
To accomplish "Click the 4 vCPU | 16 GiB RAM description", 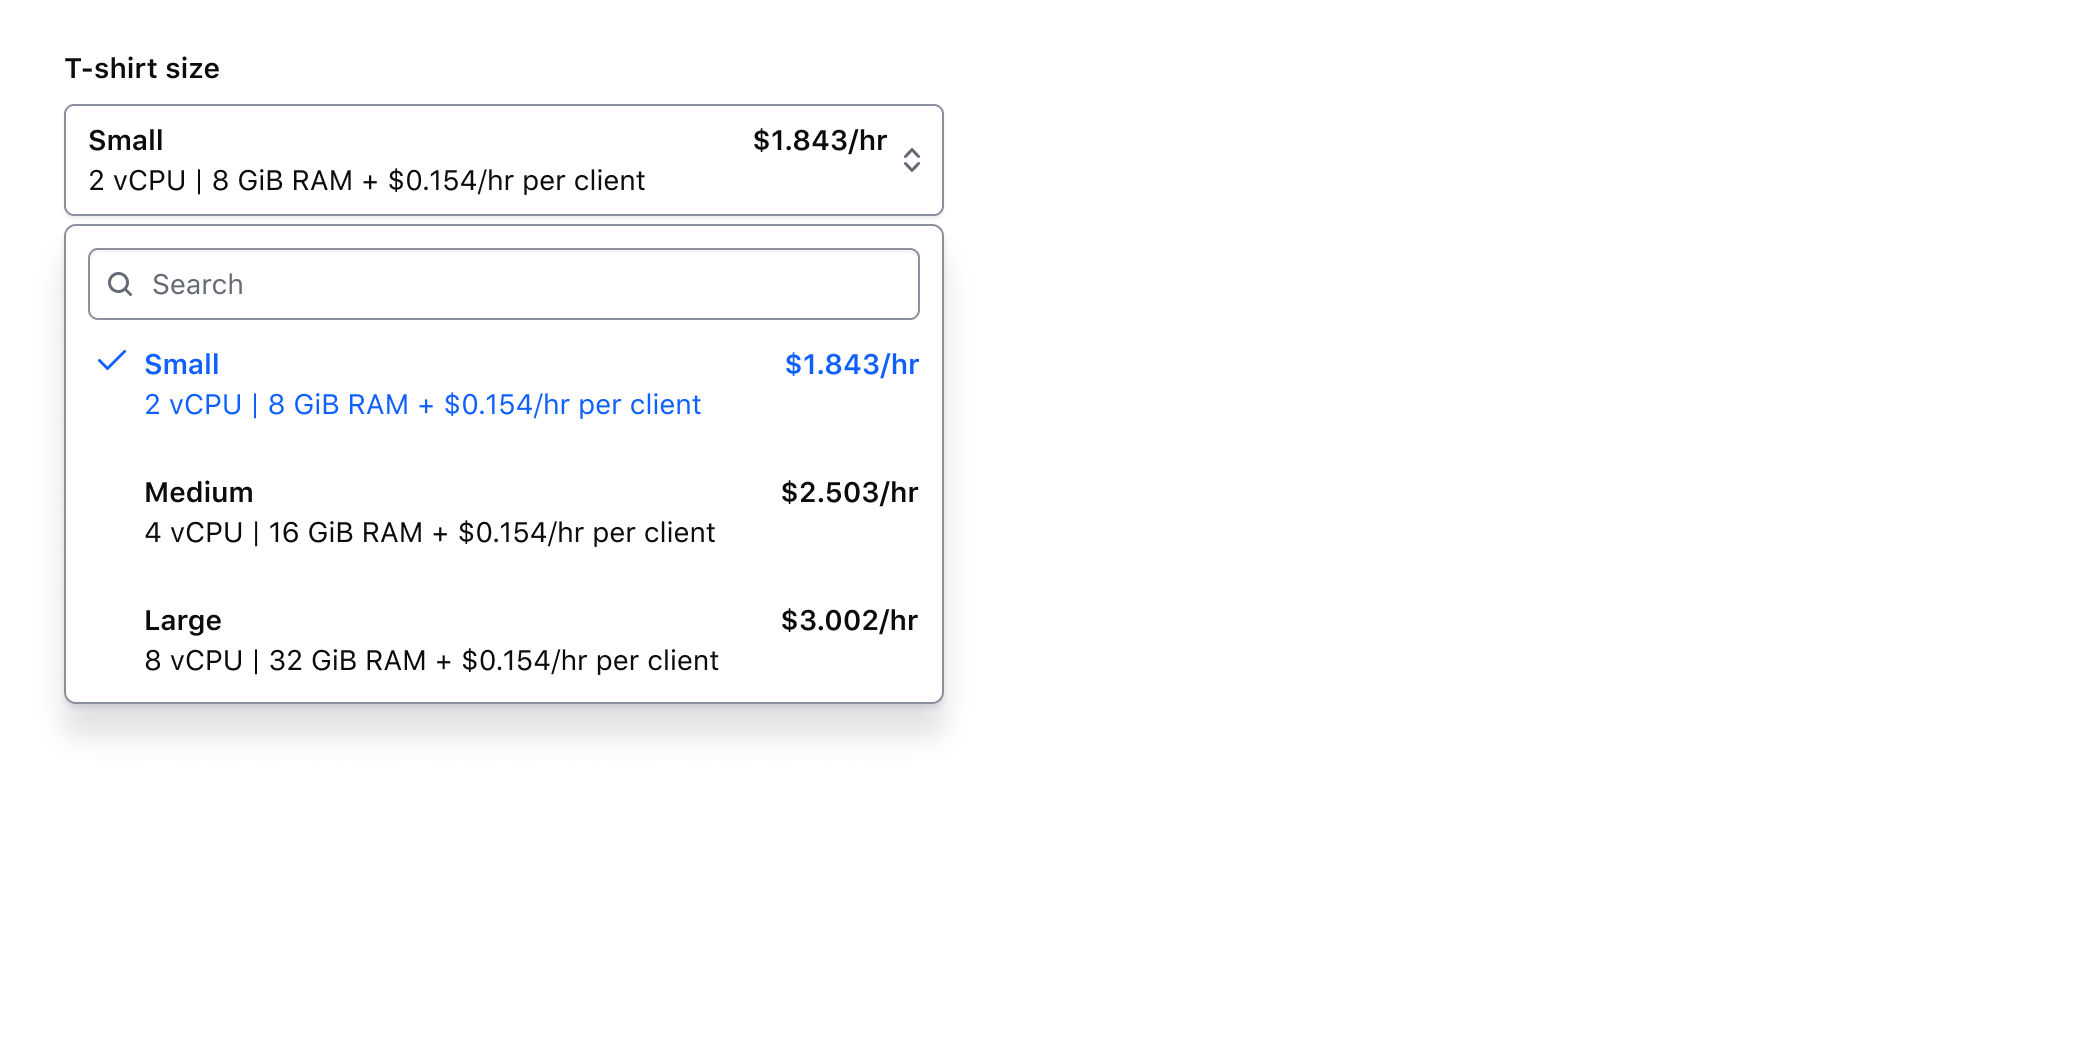I will pos(430,532).
